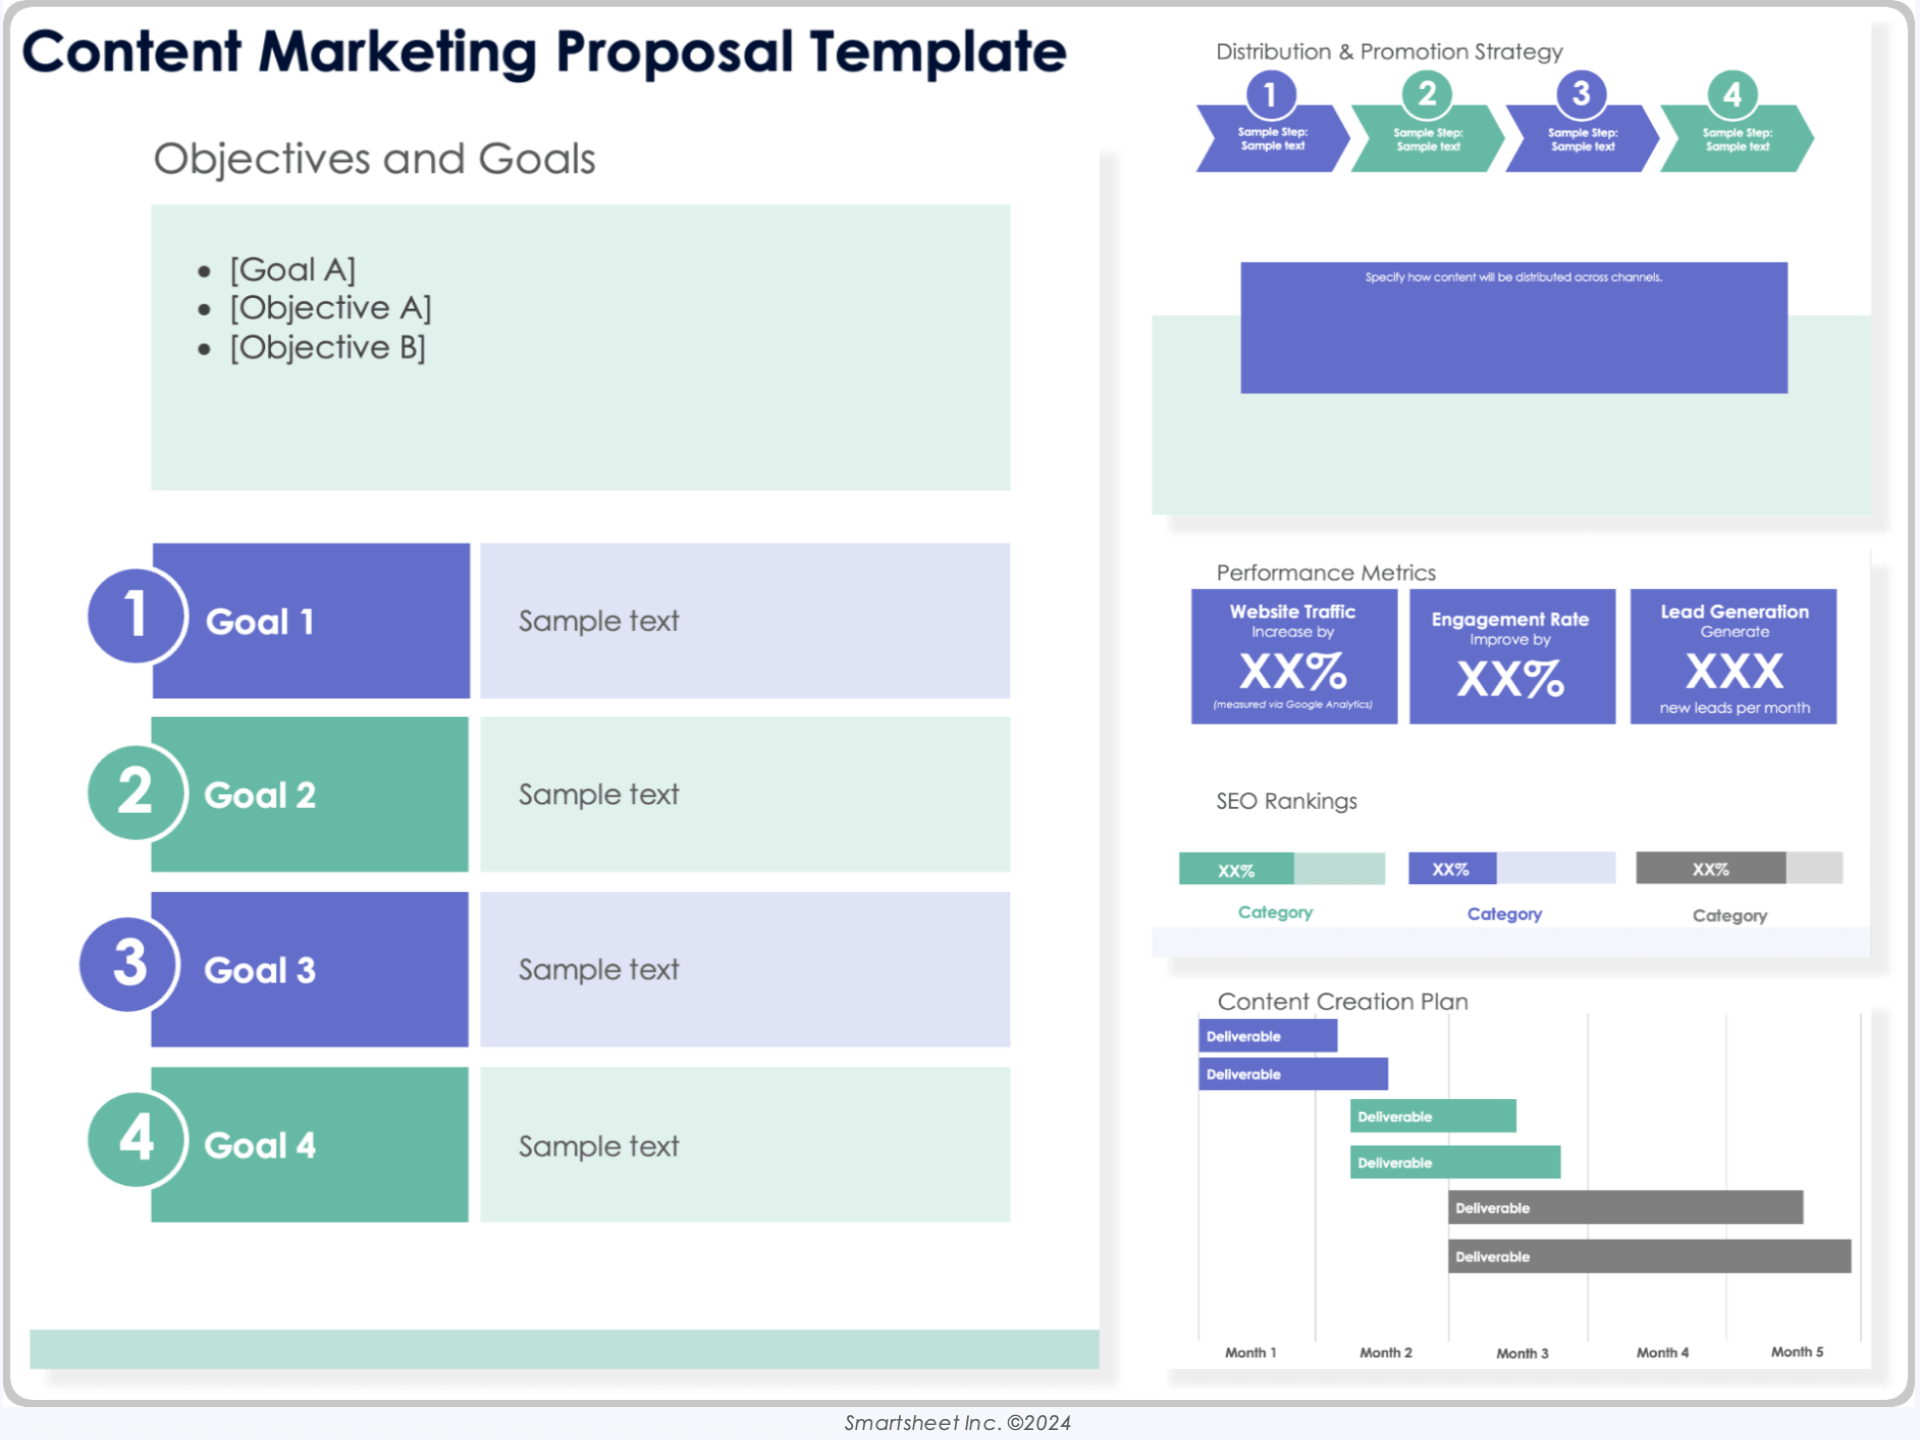This screenshot has width=1920, height=1440.
Task: Click the Month 3 axis label
Action: [1522, 1354]
